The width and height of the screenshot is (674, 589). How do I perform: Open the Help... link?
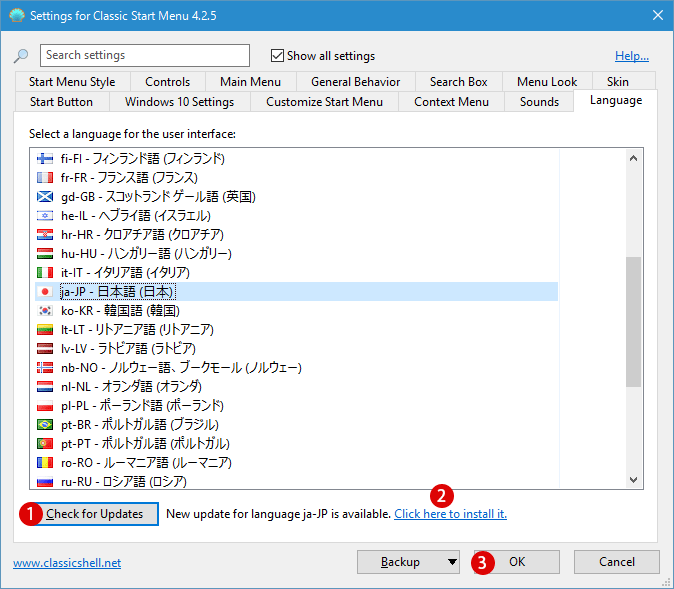tap(632, 56)
